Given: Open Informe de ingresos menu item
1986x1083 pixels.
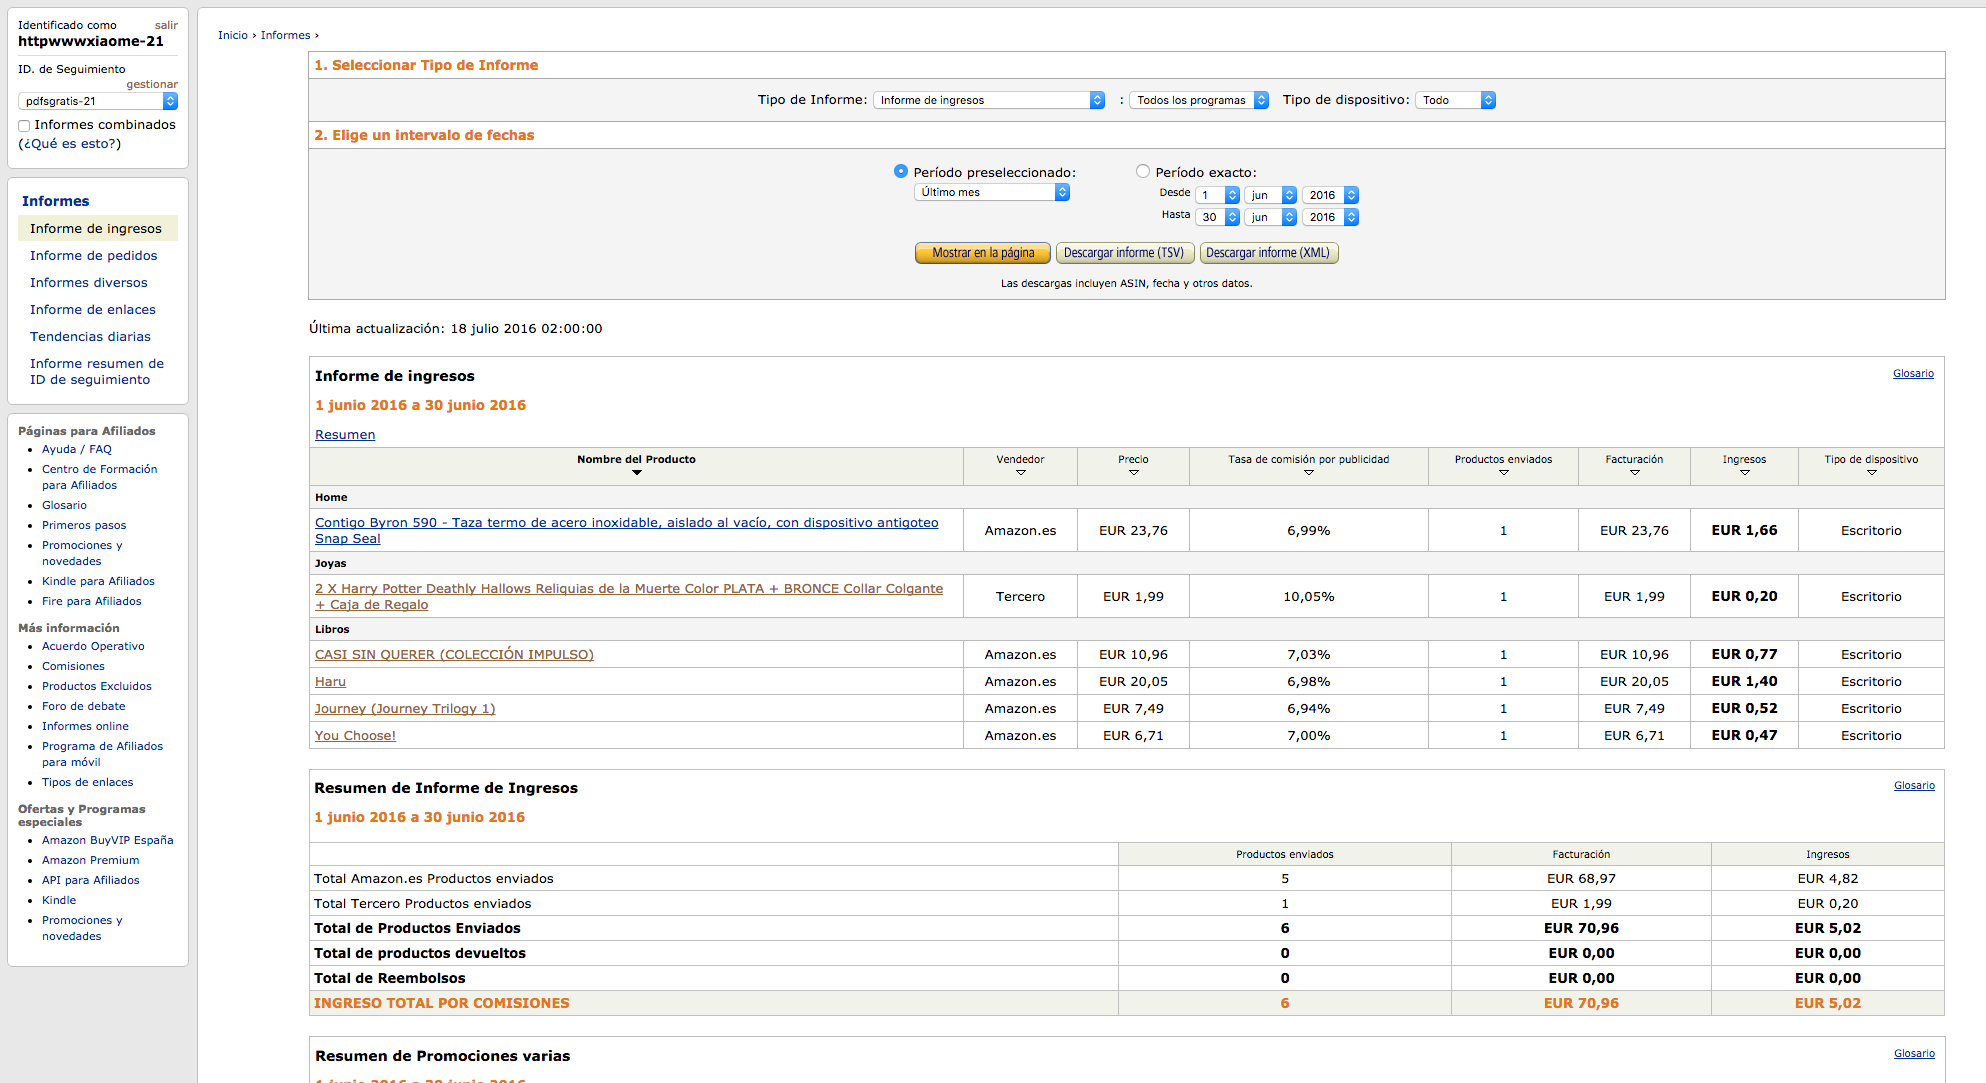Looking at the screenshot, I should 96,228.
